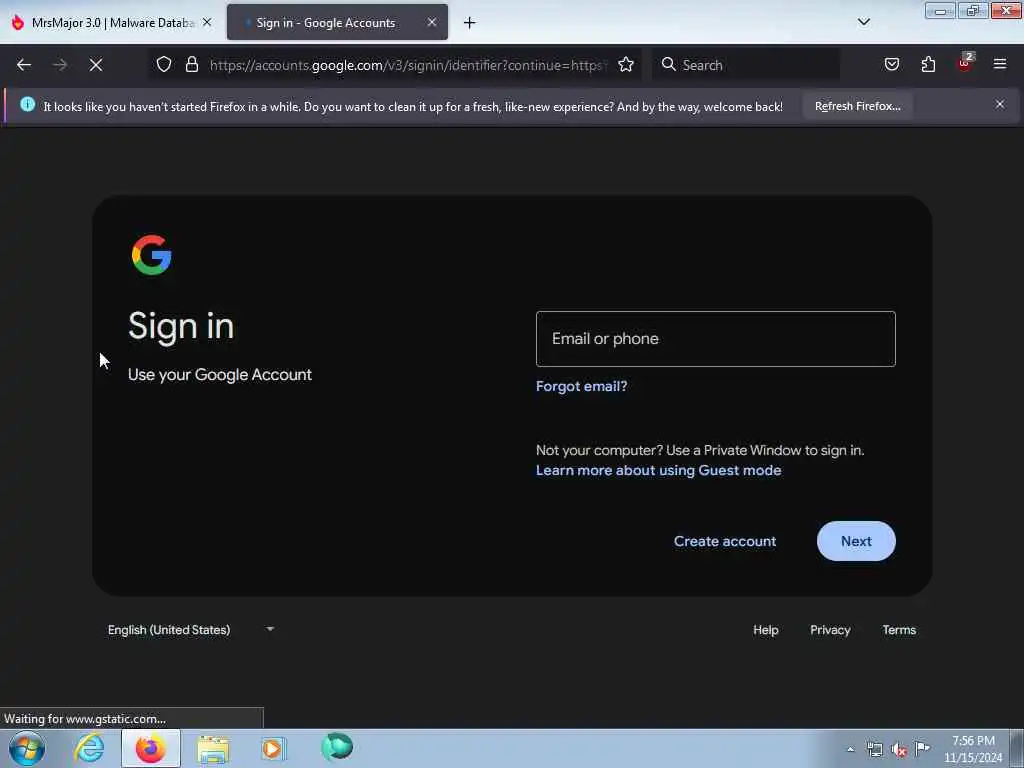The height and width of the screenshot is (768, 1024).
Task: Open tracking protection shield icon
Action: [x=164, y=64]
